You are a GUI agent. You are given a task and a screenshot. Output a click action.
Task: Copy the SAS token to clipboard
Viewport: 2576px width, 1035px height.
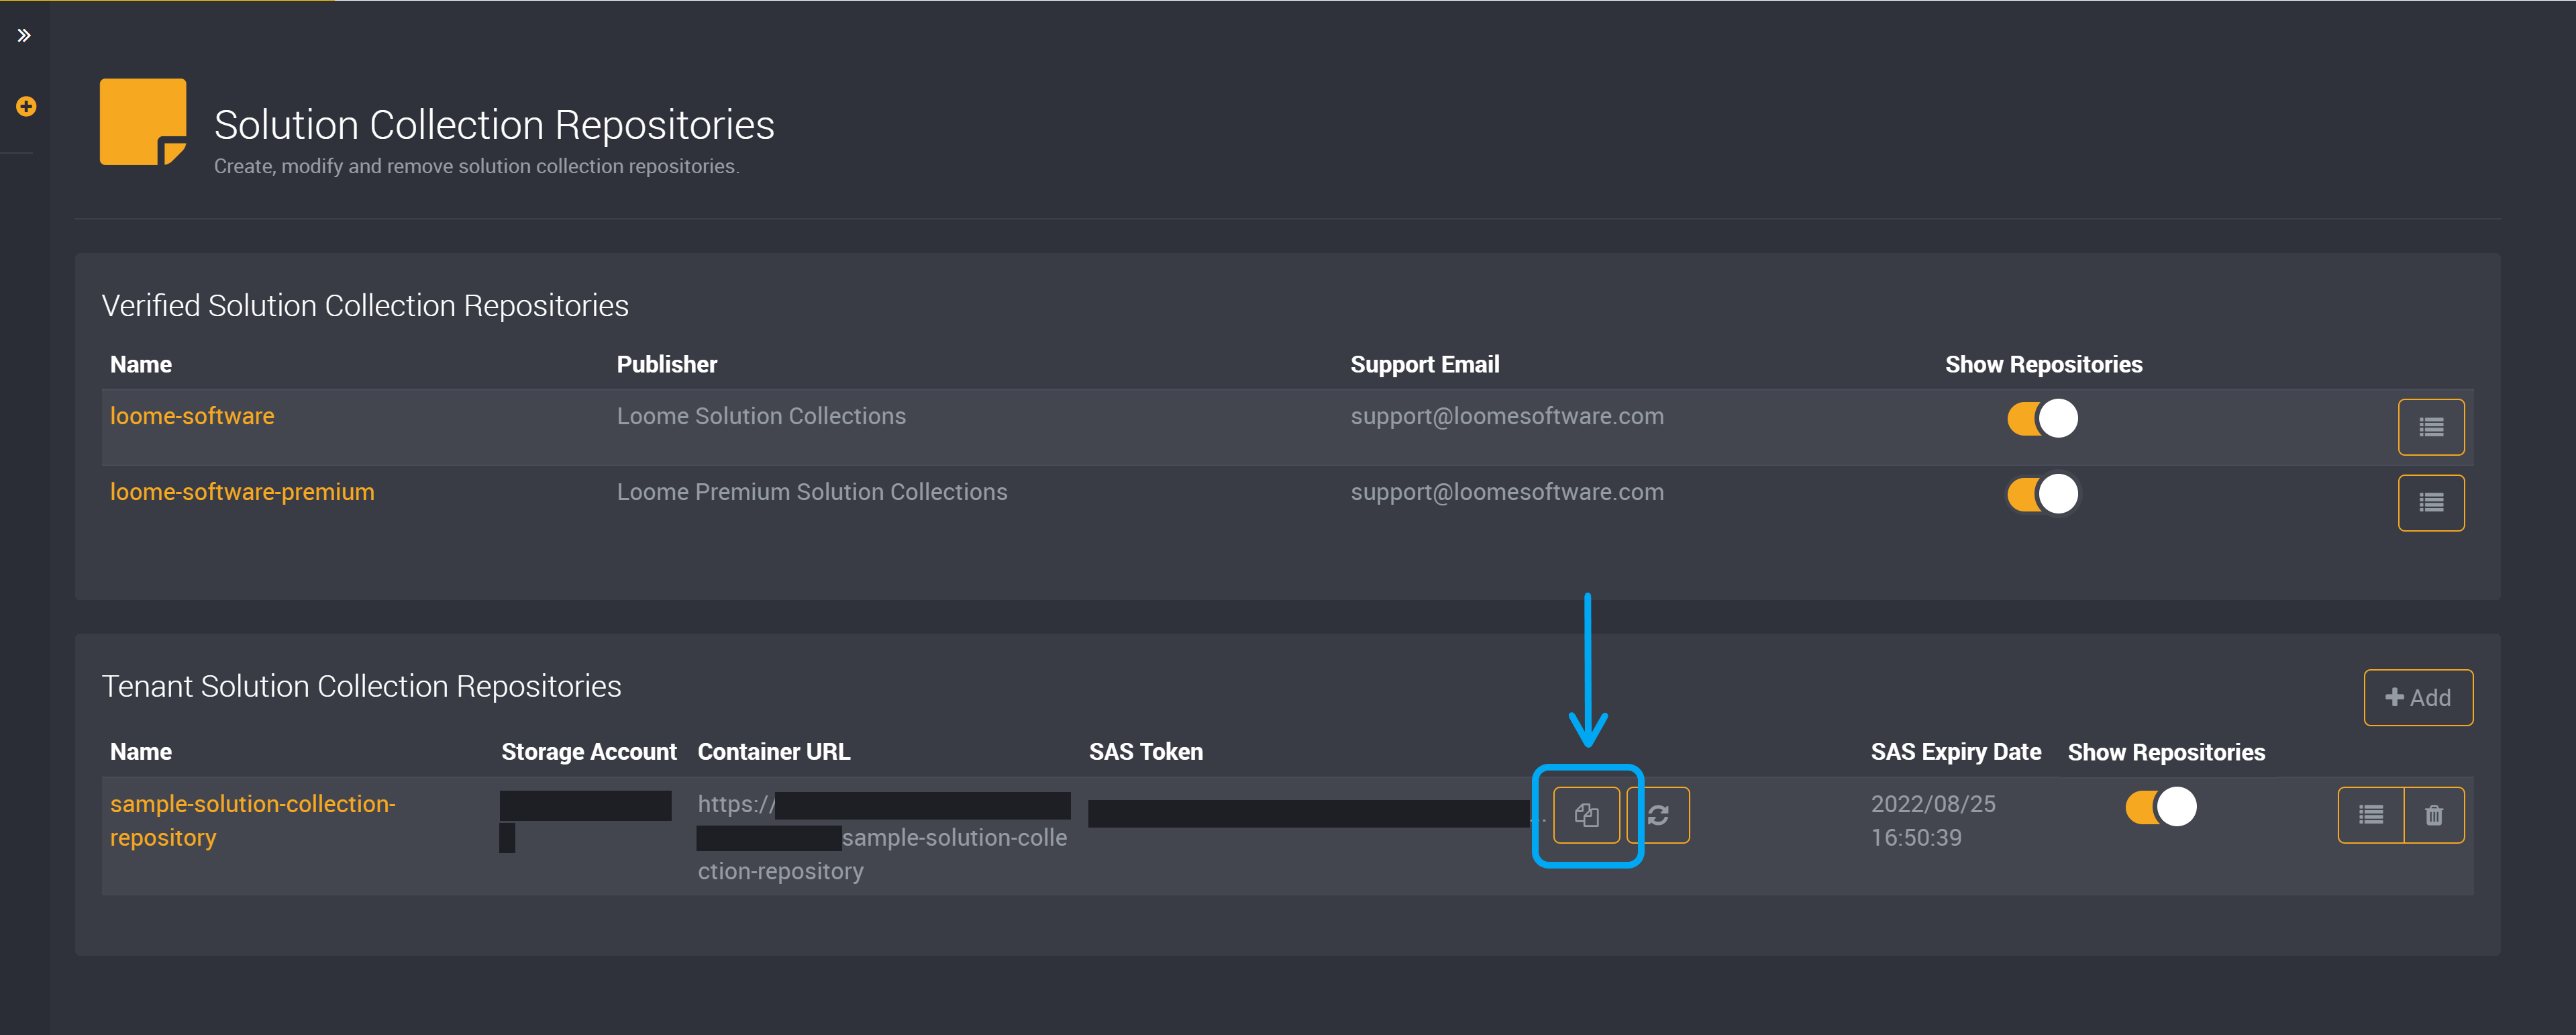[1586, 815]
